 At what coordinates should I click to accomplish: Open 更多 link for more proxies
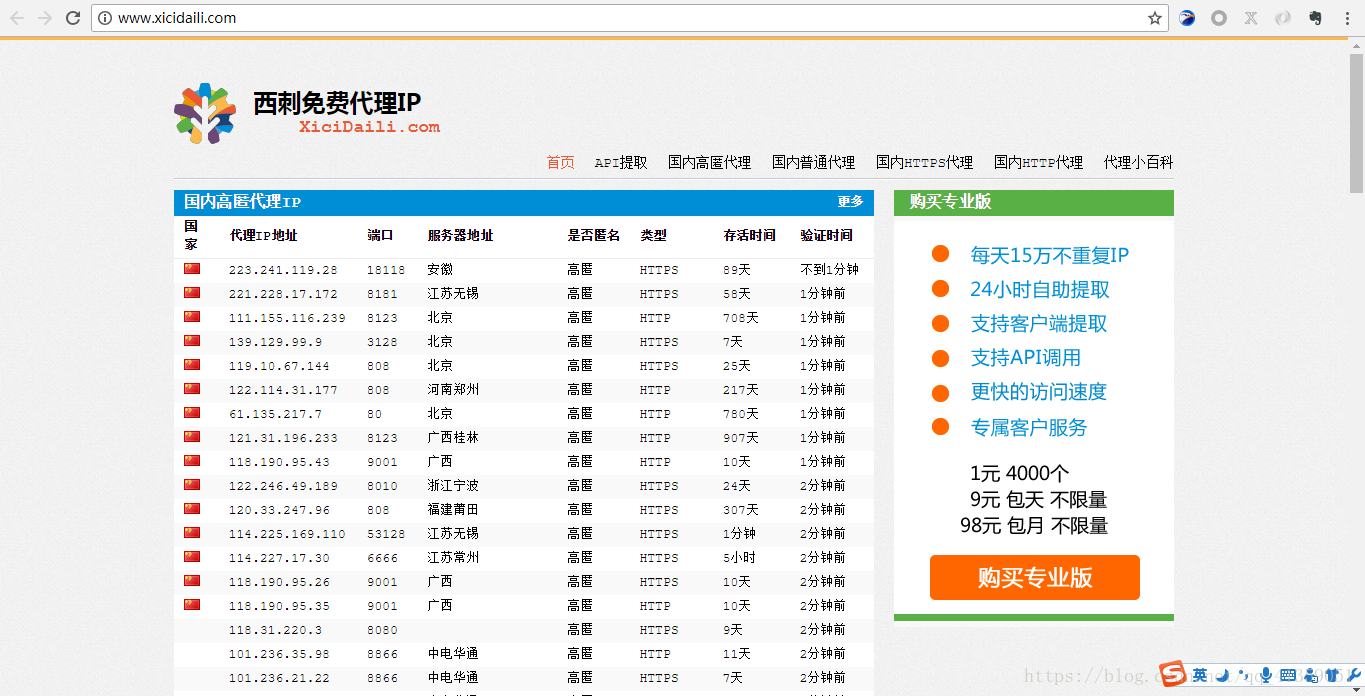[851, 202]
